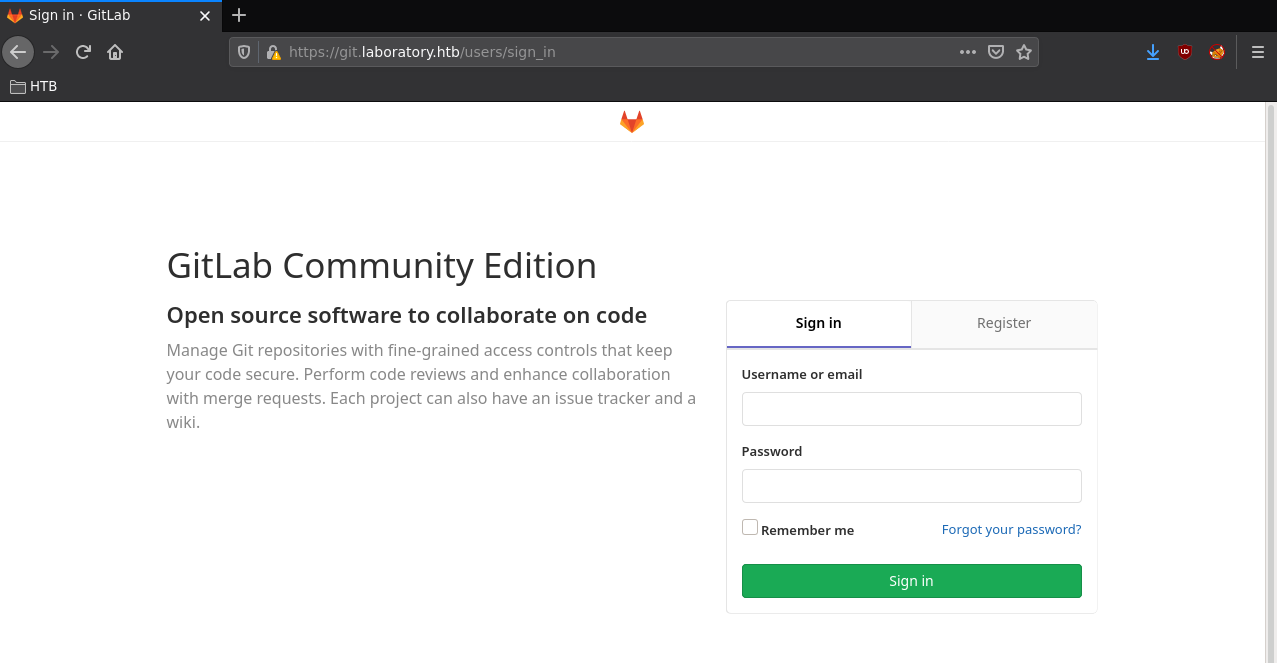This screenshot has height=663, width=1277.
Task: Save page to Pocket icon
Action: click(996, 52)
